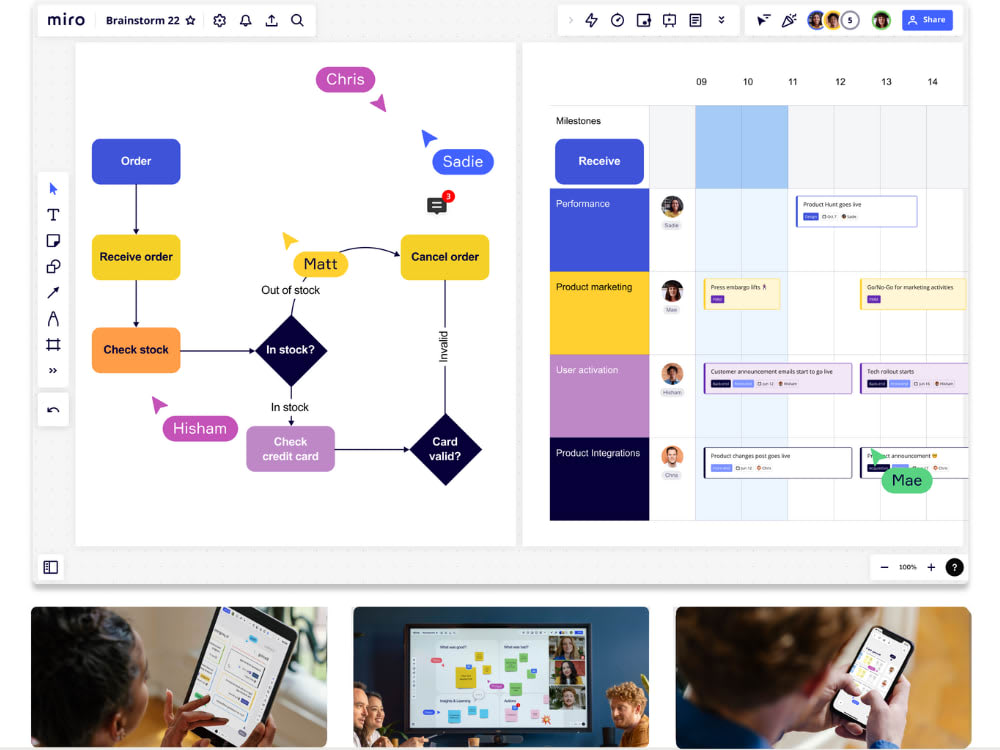
Task: Select the Text tool
Action: point(53,213)
